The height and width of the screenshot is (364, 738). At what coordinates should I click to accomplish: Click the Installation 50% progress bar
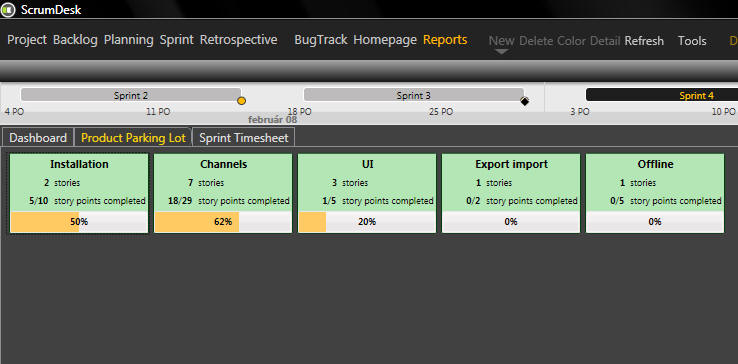pos(79,222)
